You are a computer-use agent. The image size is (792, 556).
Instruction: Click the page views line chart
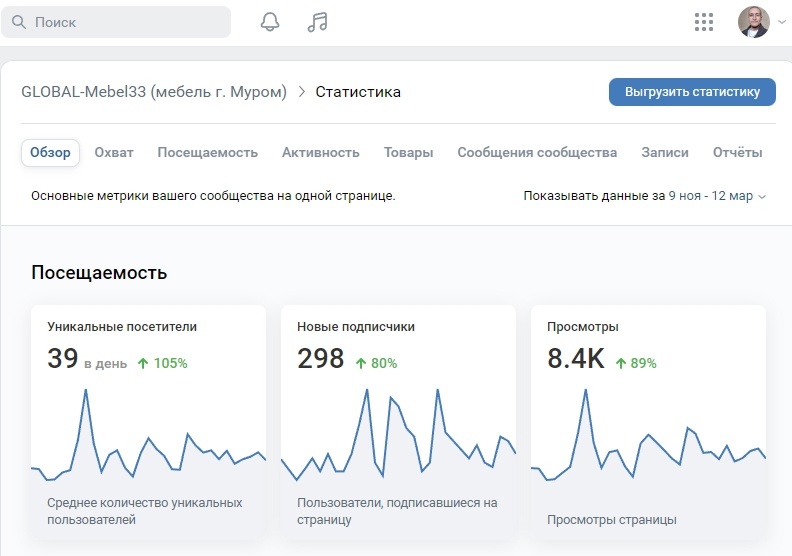tap(649, 434)
